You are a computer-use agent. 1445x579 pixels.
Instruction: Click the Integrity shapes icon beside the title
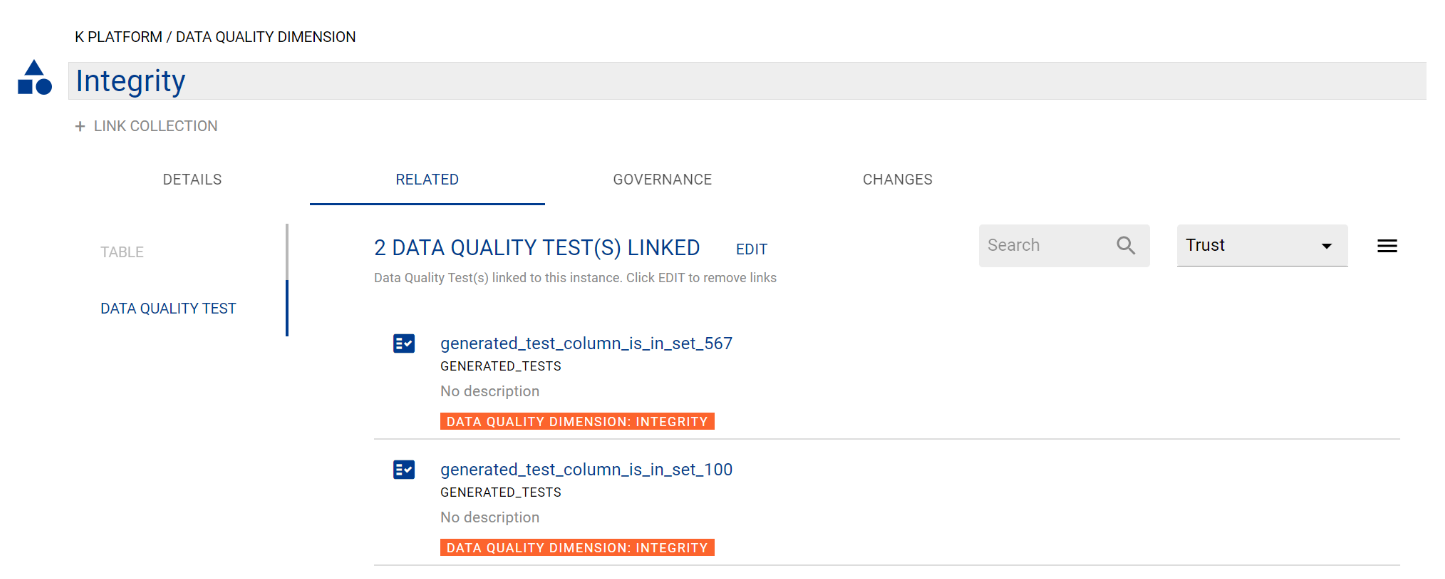[x=35, y=79]
